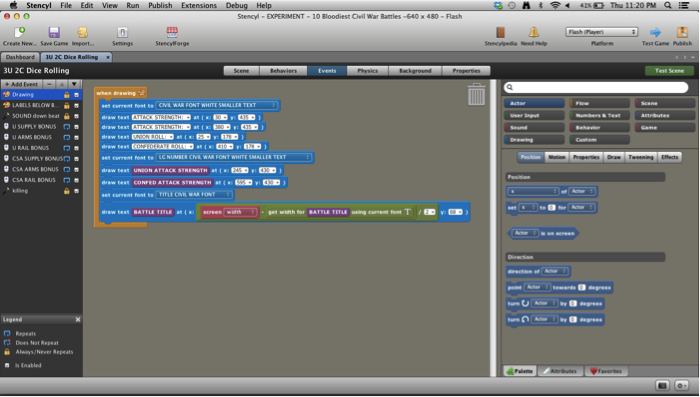Switch to the Behaviors tab
Viewport: 700px width, 397px height.
(283, 71)
